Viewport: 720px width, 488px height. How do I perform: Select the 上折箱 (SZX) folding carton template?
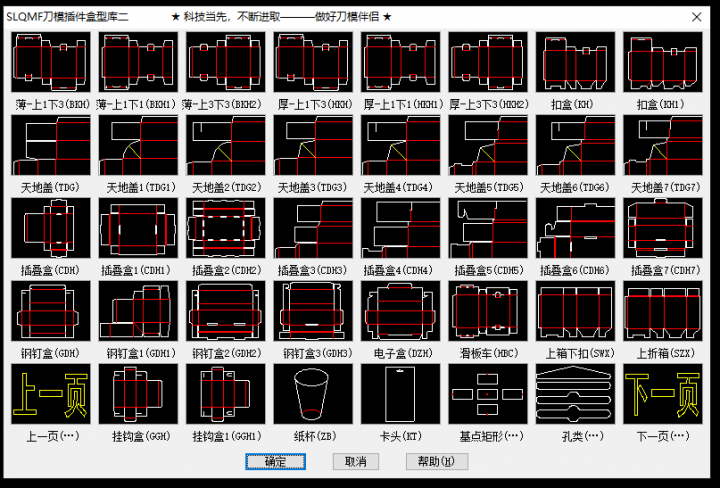pyautogui.click(x=663, y=311)
